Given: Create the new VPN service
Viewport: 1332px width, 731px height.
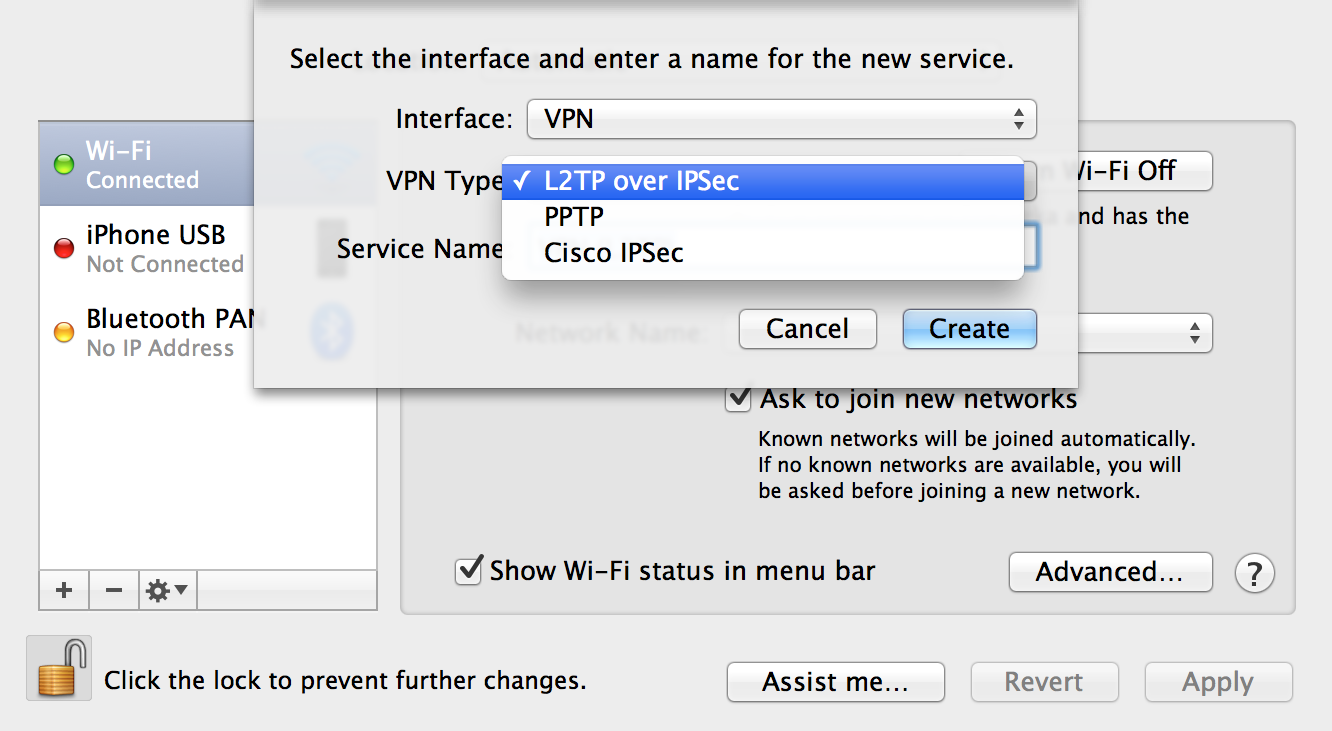Looking at the screenshot, I should pyautogui.click(x=968, y=329).
